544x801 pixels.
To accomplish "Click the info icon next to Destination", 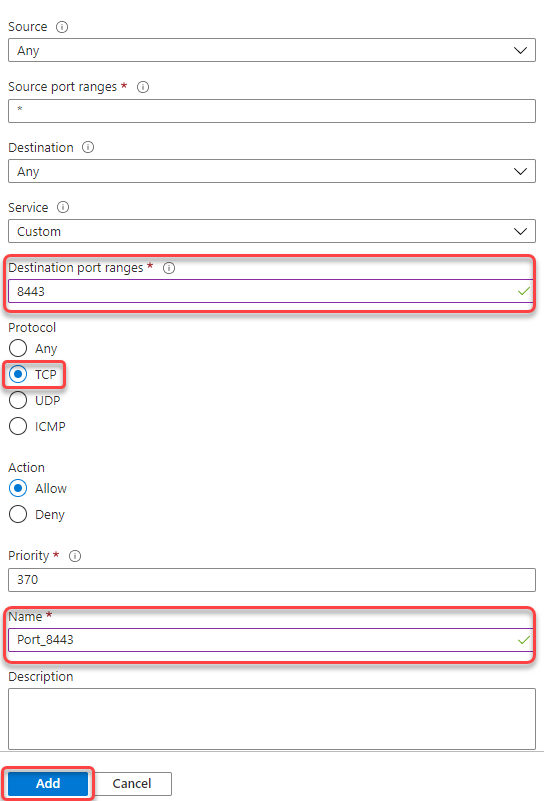I will tap(88, 148).
